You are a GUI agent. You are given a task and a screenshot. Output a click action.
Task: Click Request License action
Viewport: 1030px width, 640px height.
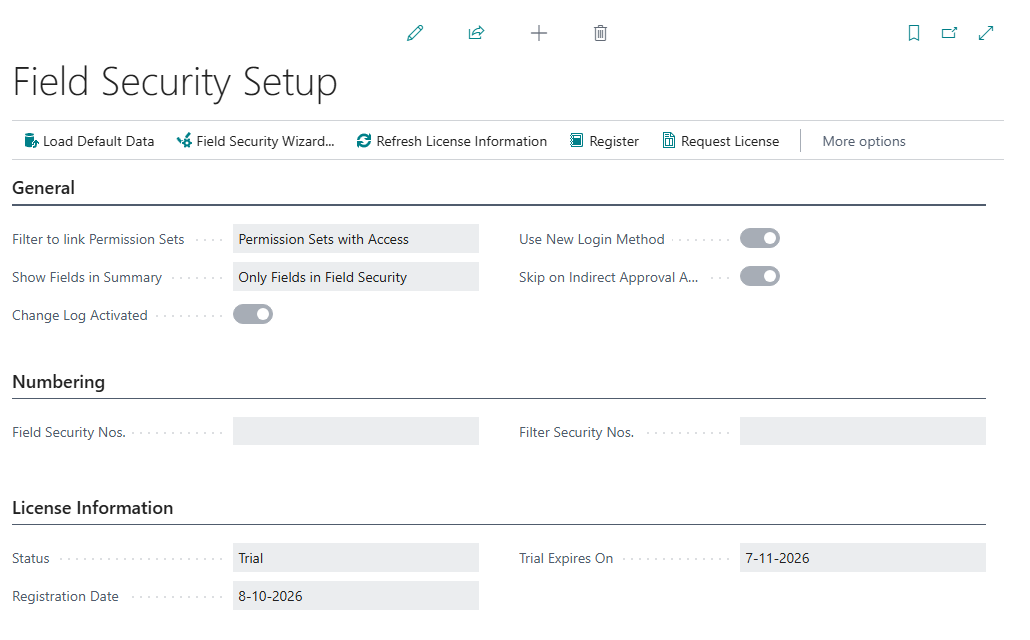[721, 141]
